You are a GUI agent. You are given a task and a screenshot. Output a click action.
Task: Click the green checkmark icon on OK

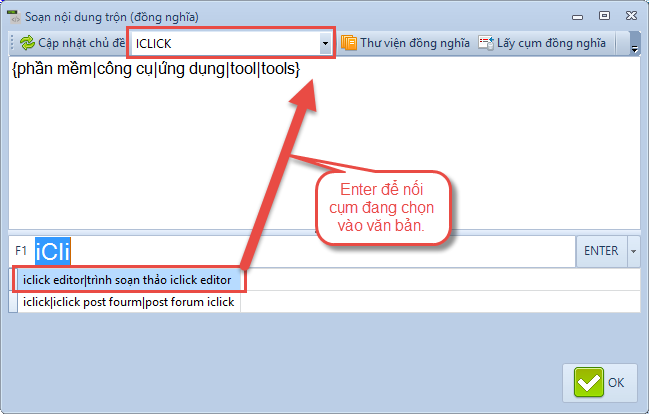coord(589,382)
